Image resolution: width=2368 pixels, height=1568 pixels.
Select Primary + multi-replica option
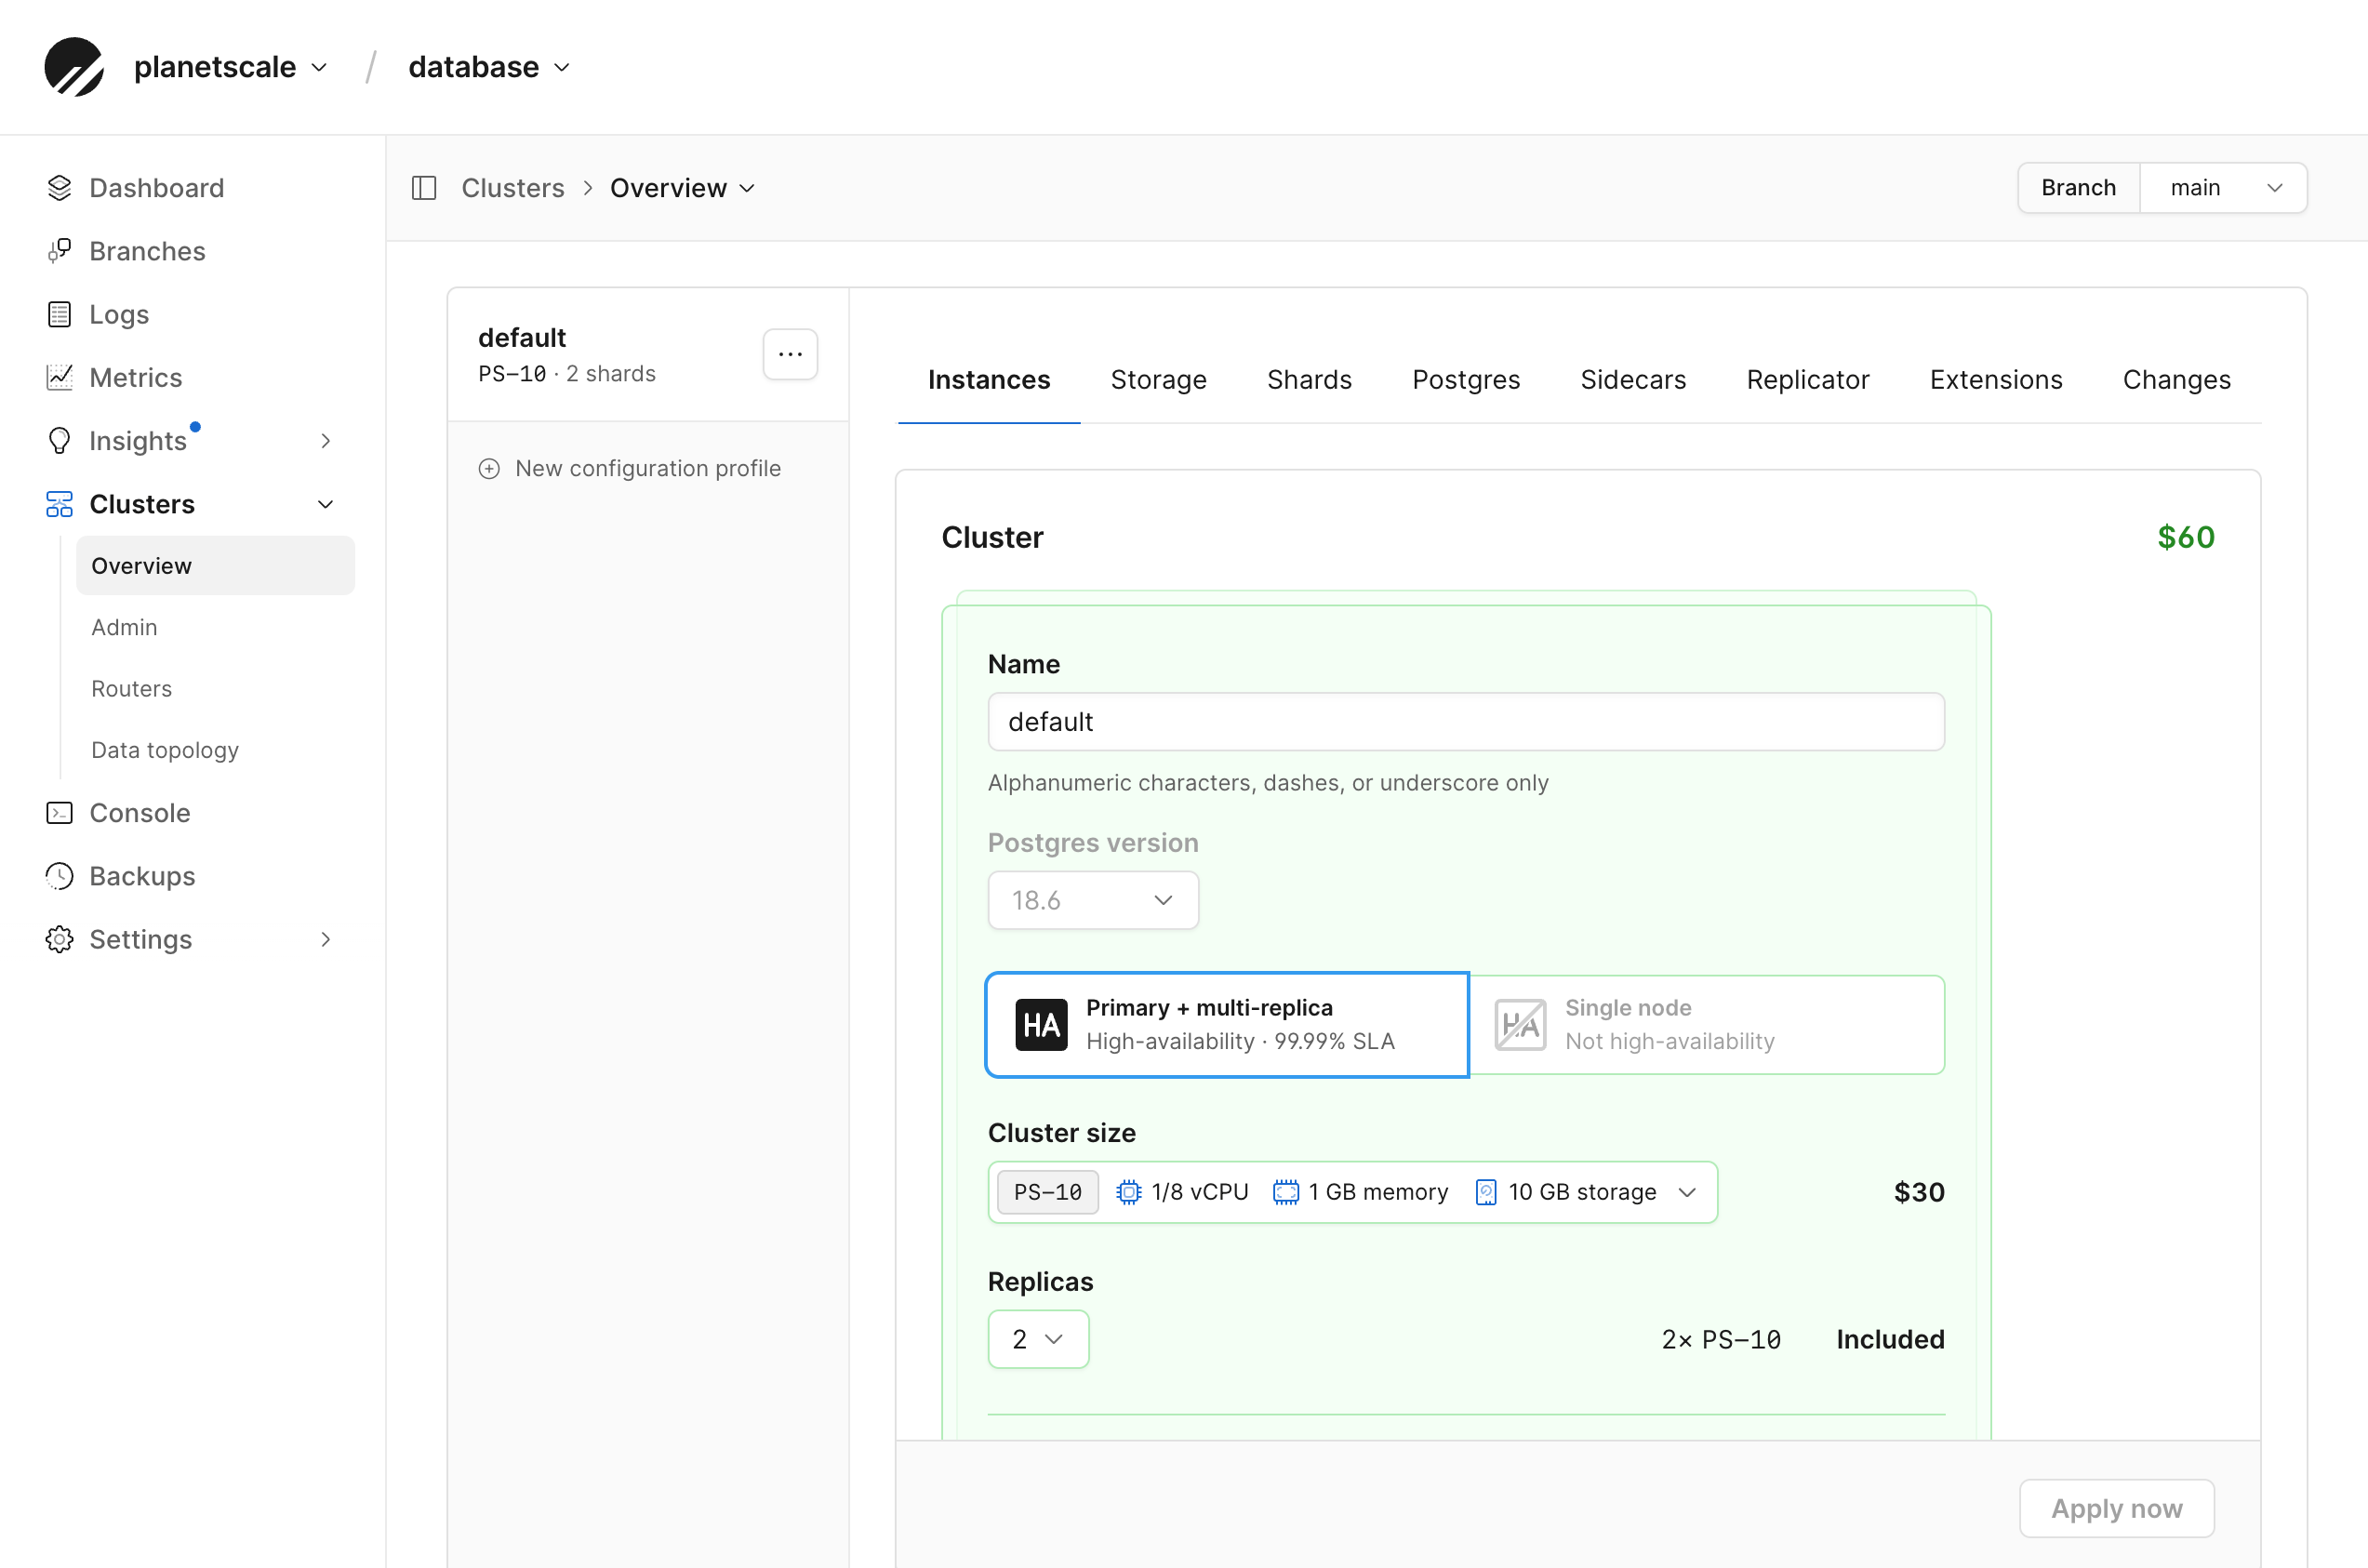click(1227, 1025)
